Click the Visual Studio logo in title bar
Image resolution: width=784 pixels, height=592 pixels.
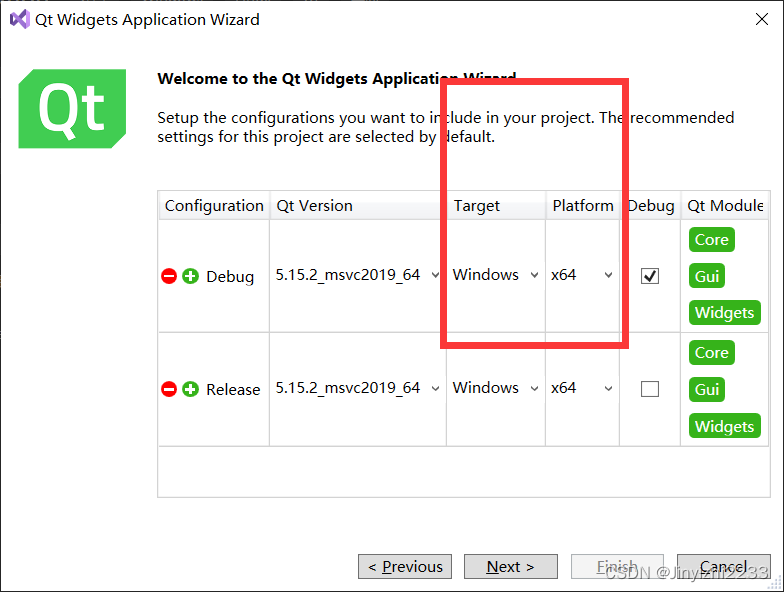(20, 20)
